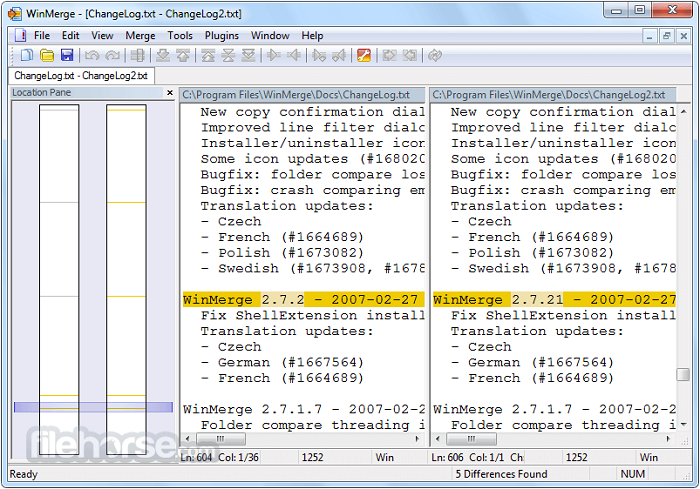Jump to the first difference via toolbar
The height and width of the screenshot is (489, 700).
[x=207, y=55]
